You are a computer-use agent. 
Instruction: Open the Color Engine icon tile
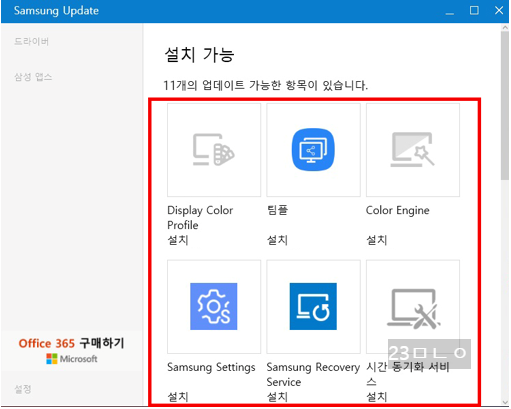point(413,150)
